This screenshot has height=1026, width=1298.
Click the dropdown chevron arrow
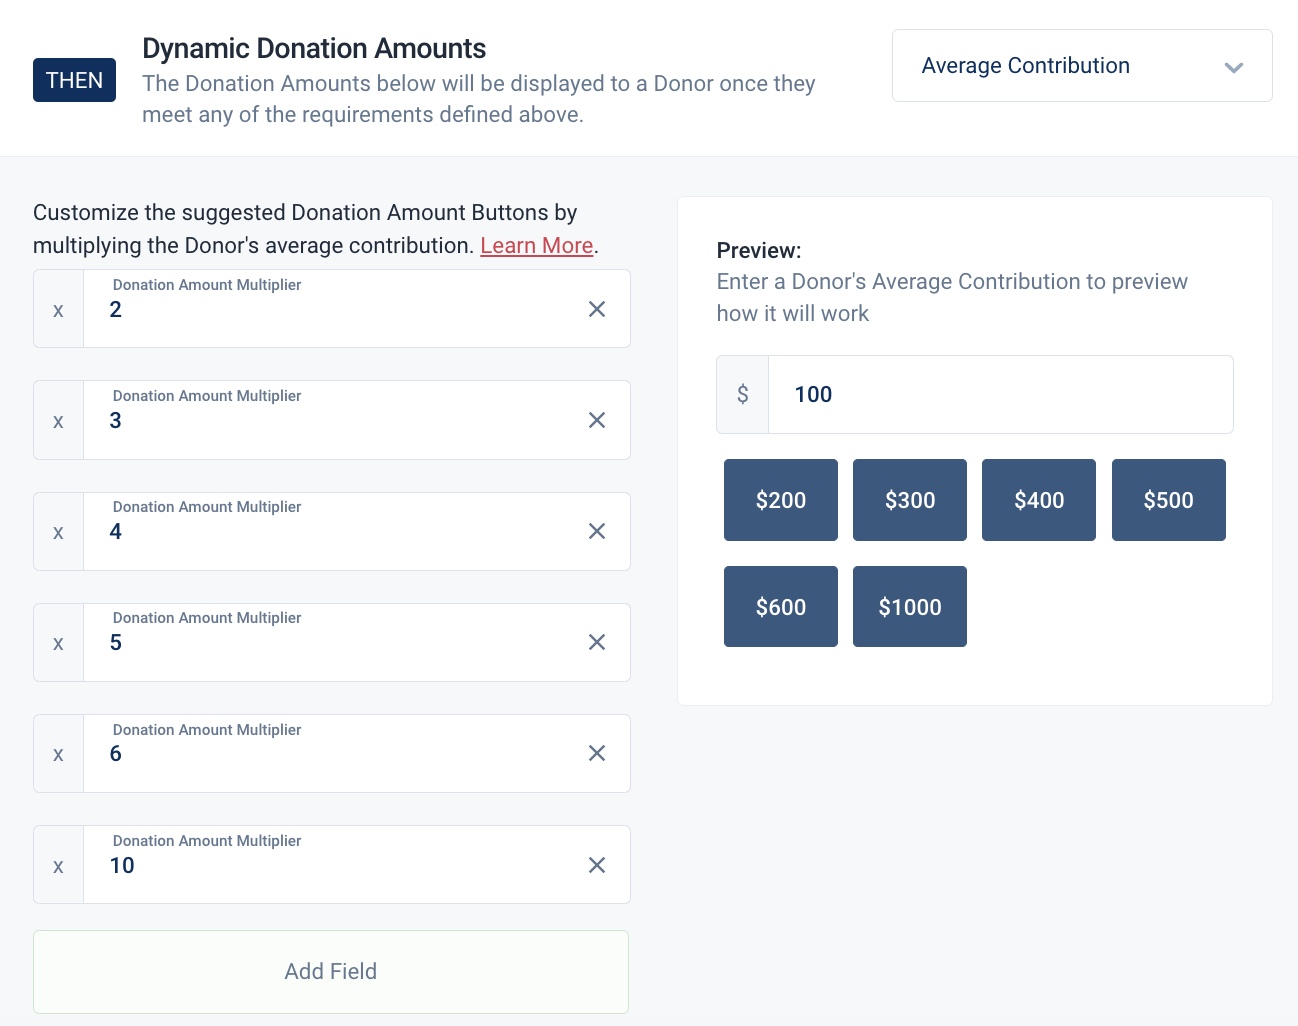[1234, 67]
